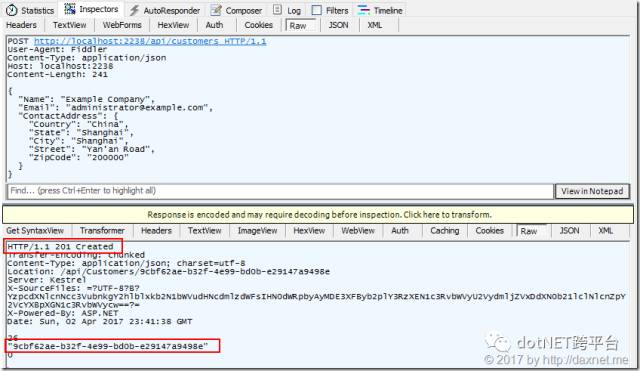Open the Caching response tab
640x371 pixels.
(x=444, y=231)
